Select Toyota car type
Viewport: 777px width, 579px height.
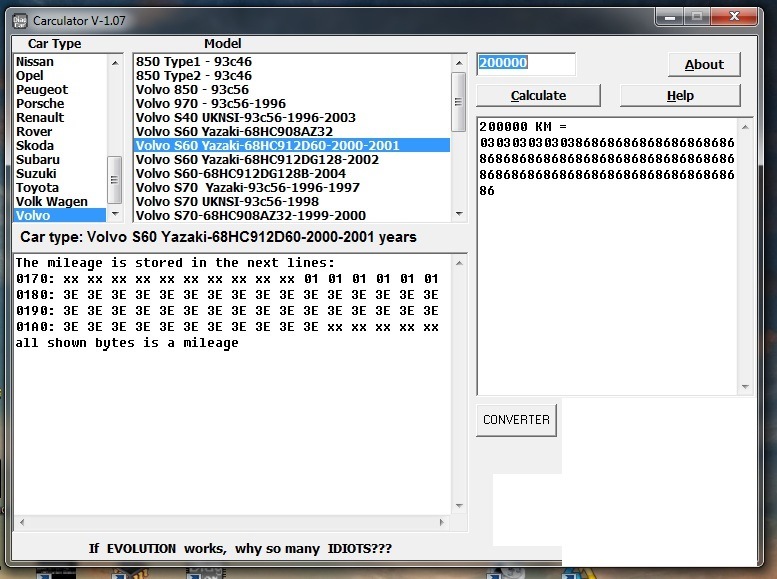(x=60, y=187)
